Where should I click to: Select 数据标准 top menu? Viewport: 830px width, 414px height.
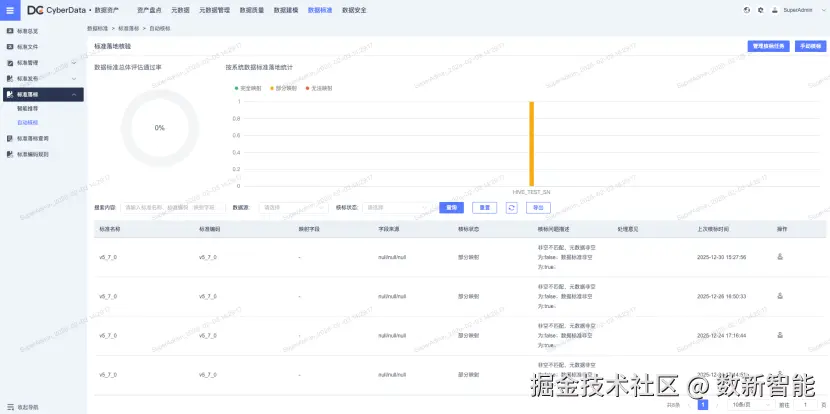click(320, 10)
